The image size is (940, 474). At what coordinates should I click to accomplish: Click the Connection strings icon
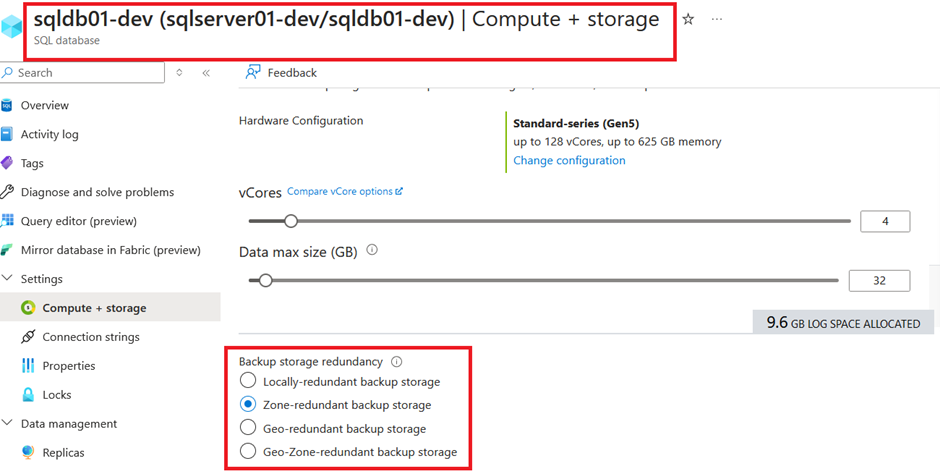pos(28,337)
